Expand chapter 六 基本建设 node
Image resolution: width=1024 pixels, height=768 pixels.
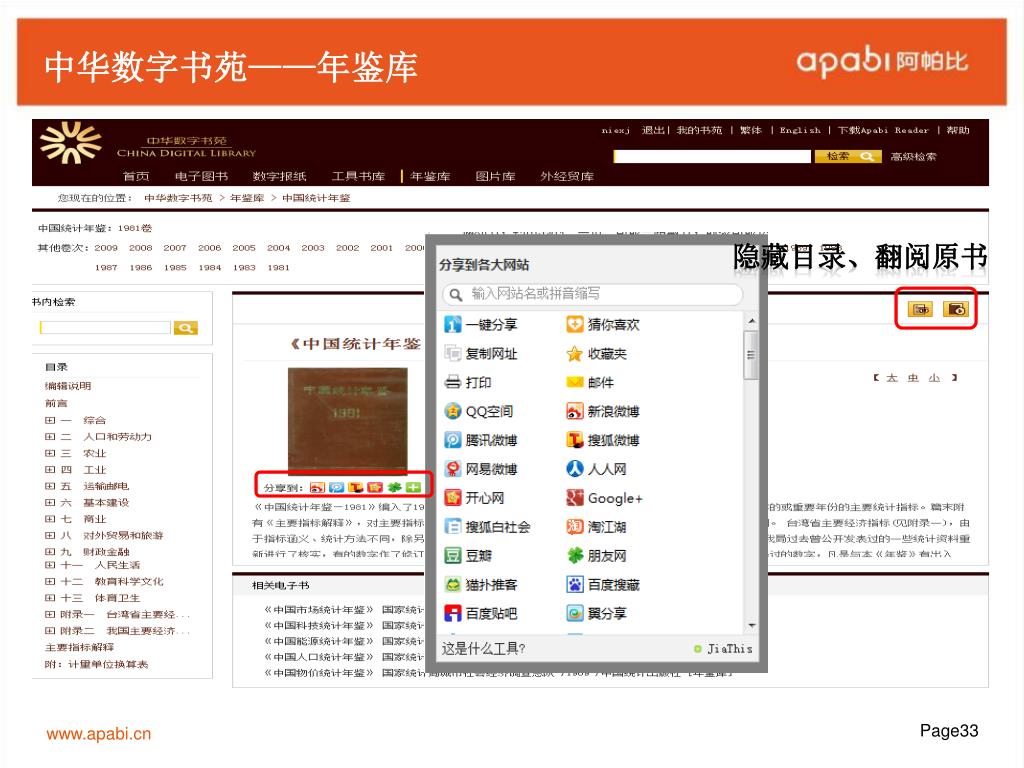(50, 502)
